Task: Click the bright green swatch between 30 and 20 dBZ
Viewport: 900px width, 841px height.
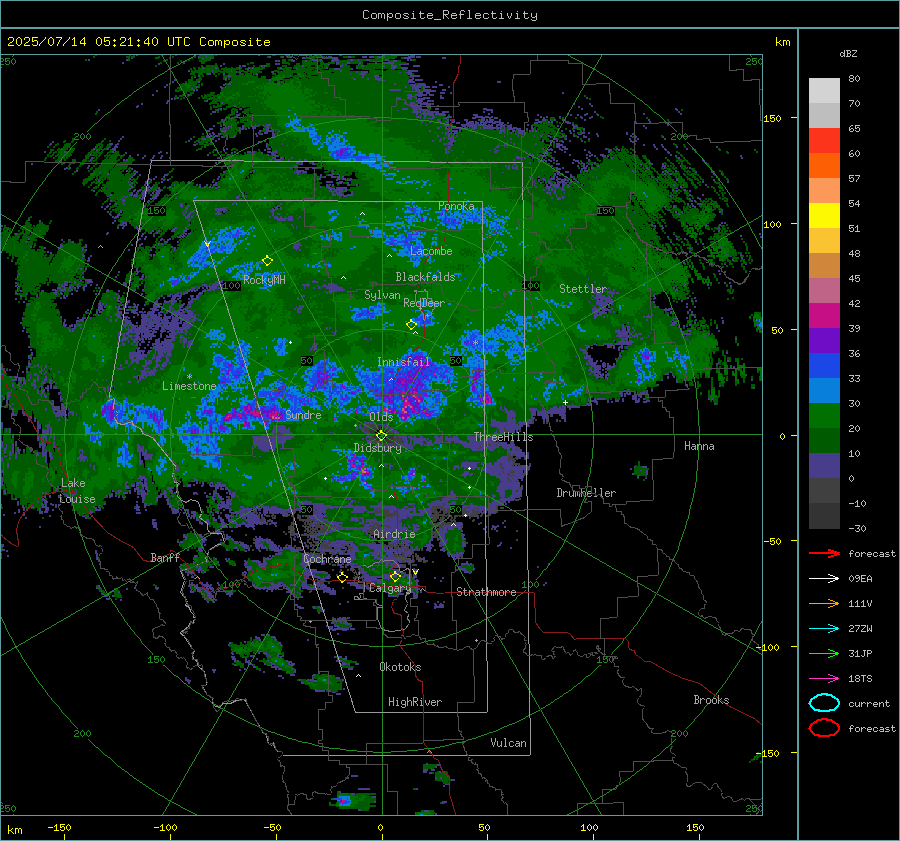Action: 824,415
